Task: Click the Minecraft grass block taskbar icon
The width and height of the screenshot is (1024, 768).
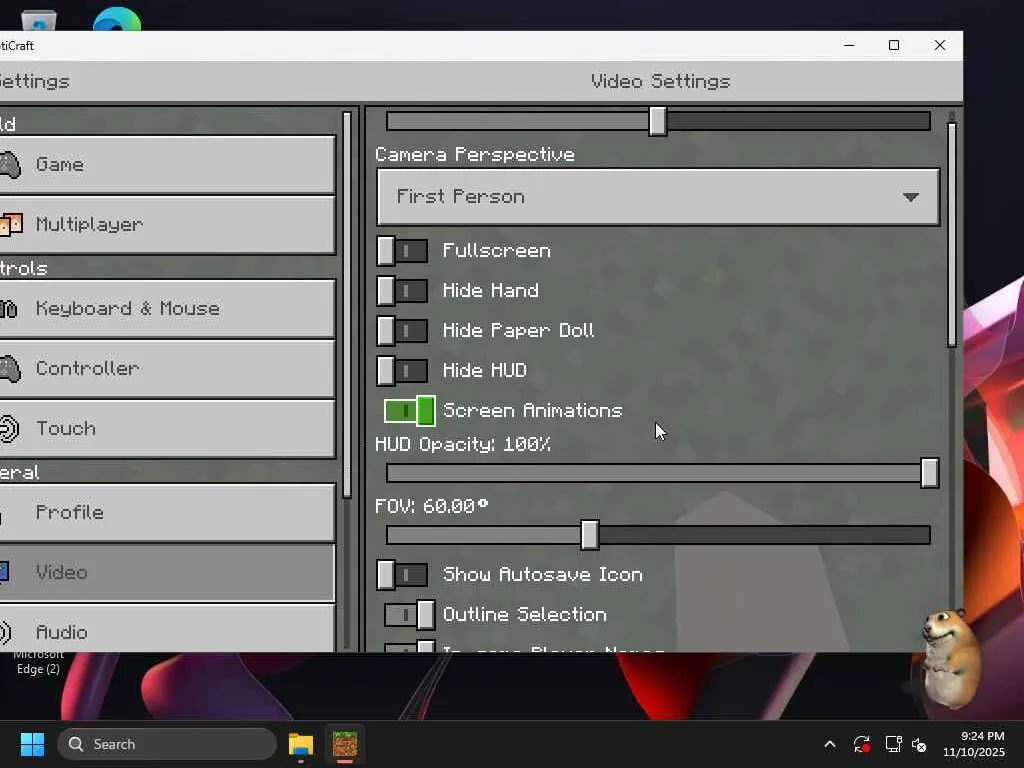Action: click(x=345, y=744)
